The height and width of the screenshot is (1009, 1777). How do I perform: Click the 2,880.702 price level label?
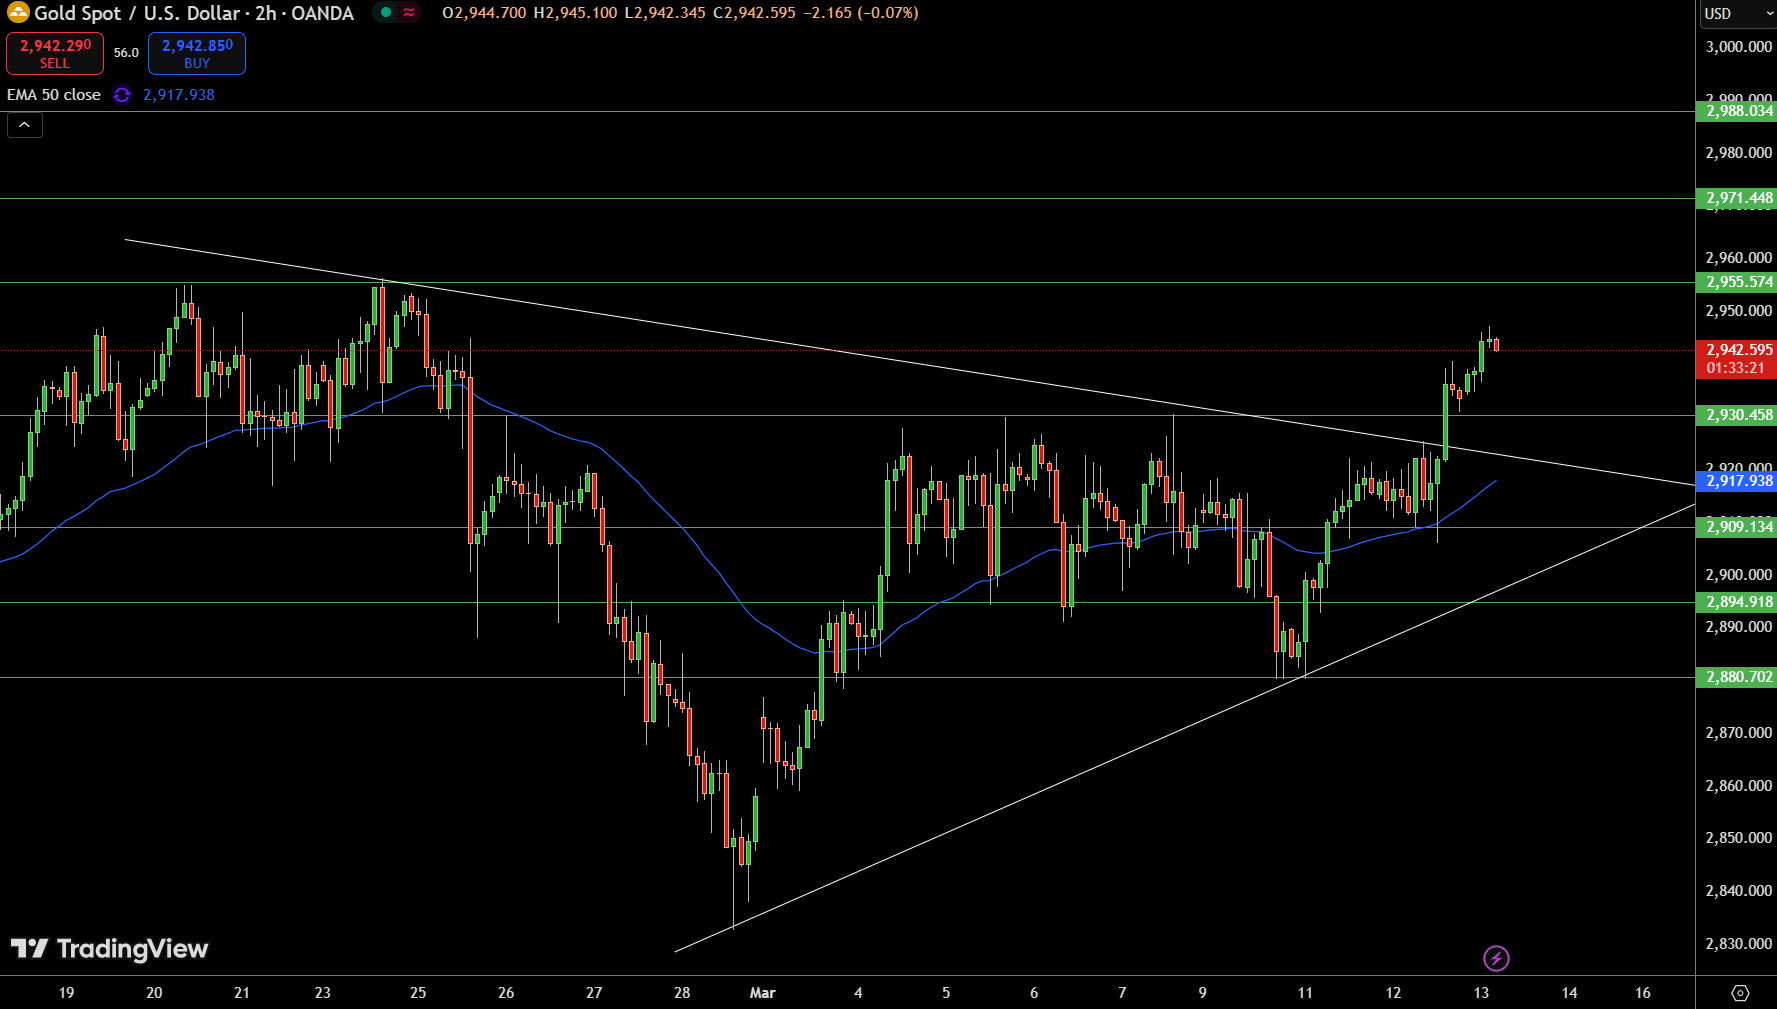point(1738,677)
